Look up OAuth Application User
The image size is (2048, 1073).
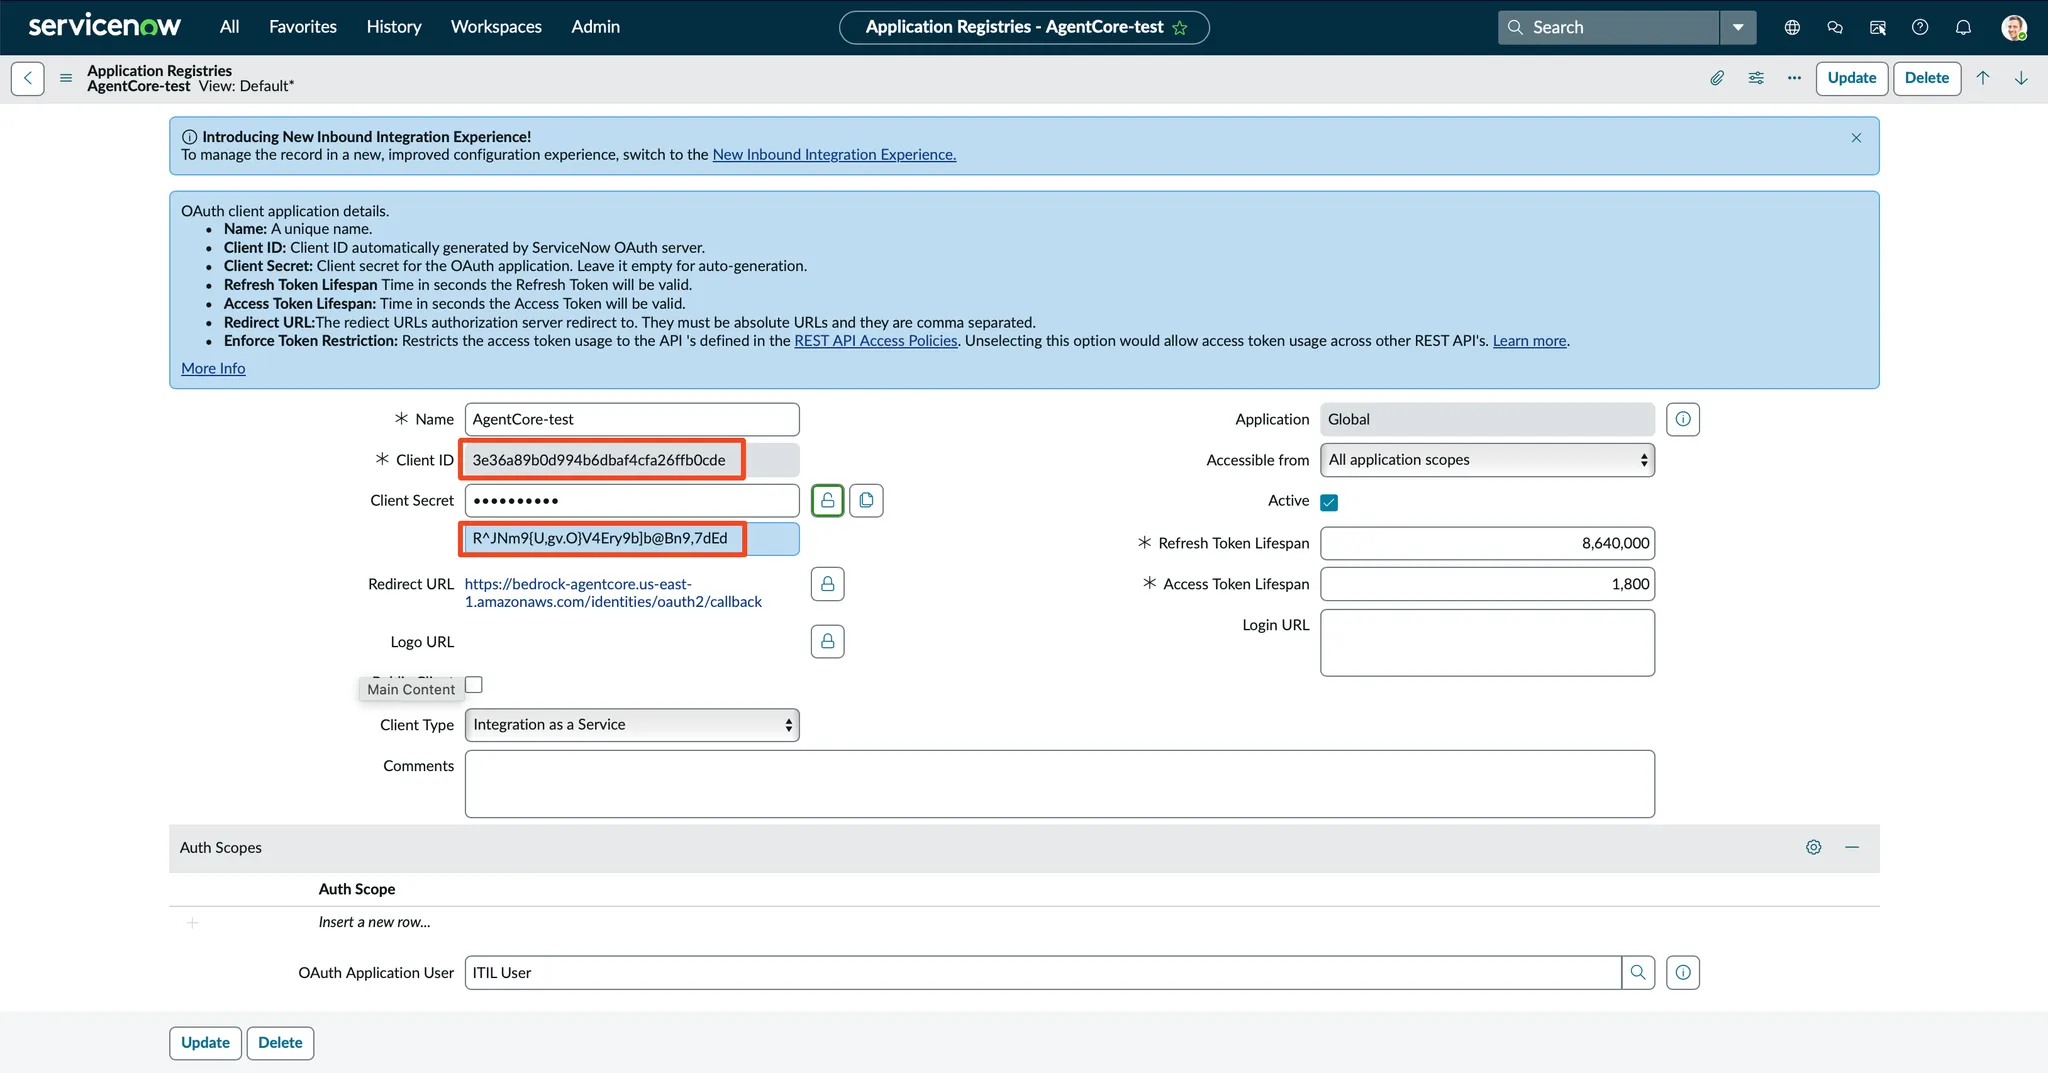pos(1638,973)
